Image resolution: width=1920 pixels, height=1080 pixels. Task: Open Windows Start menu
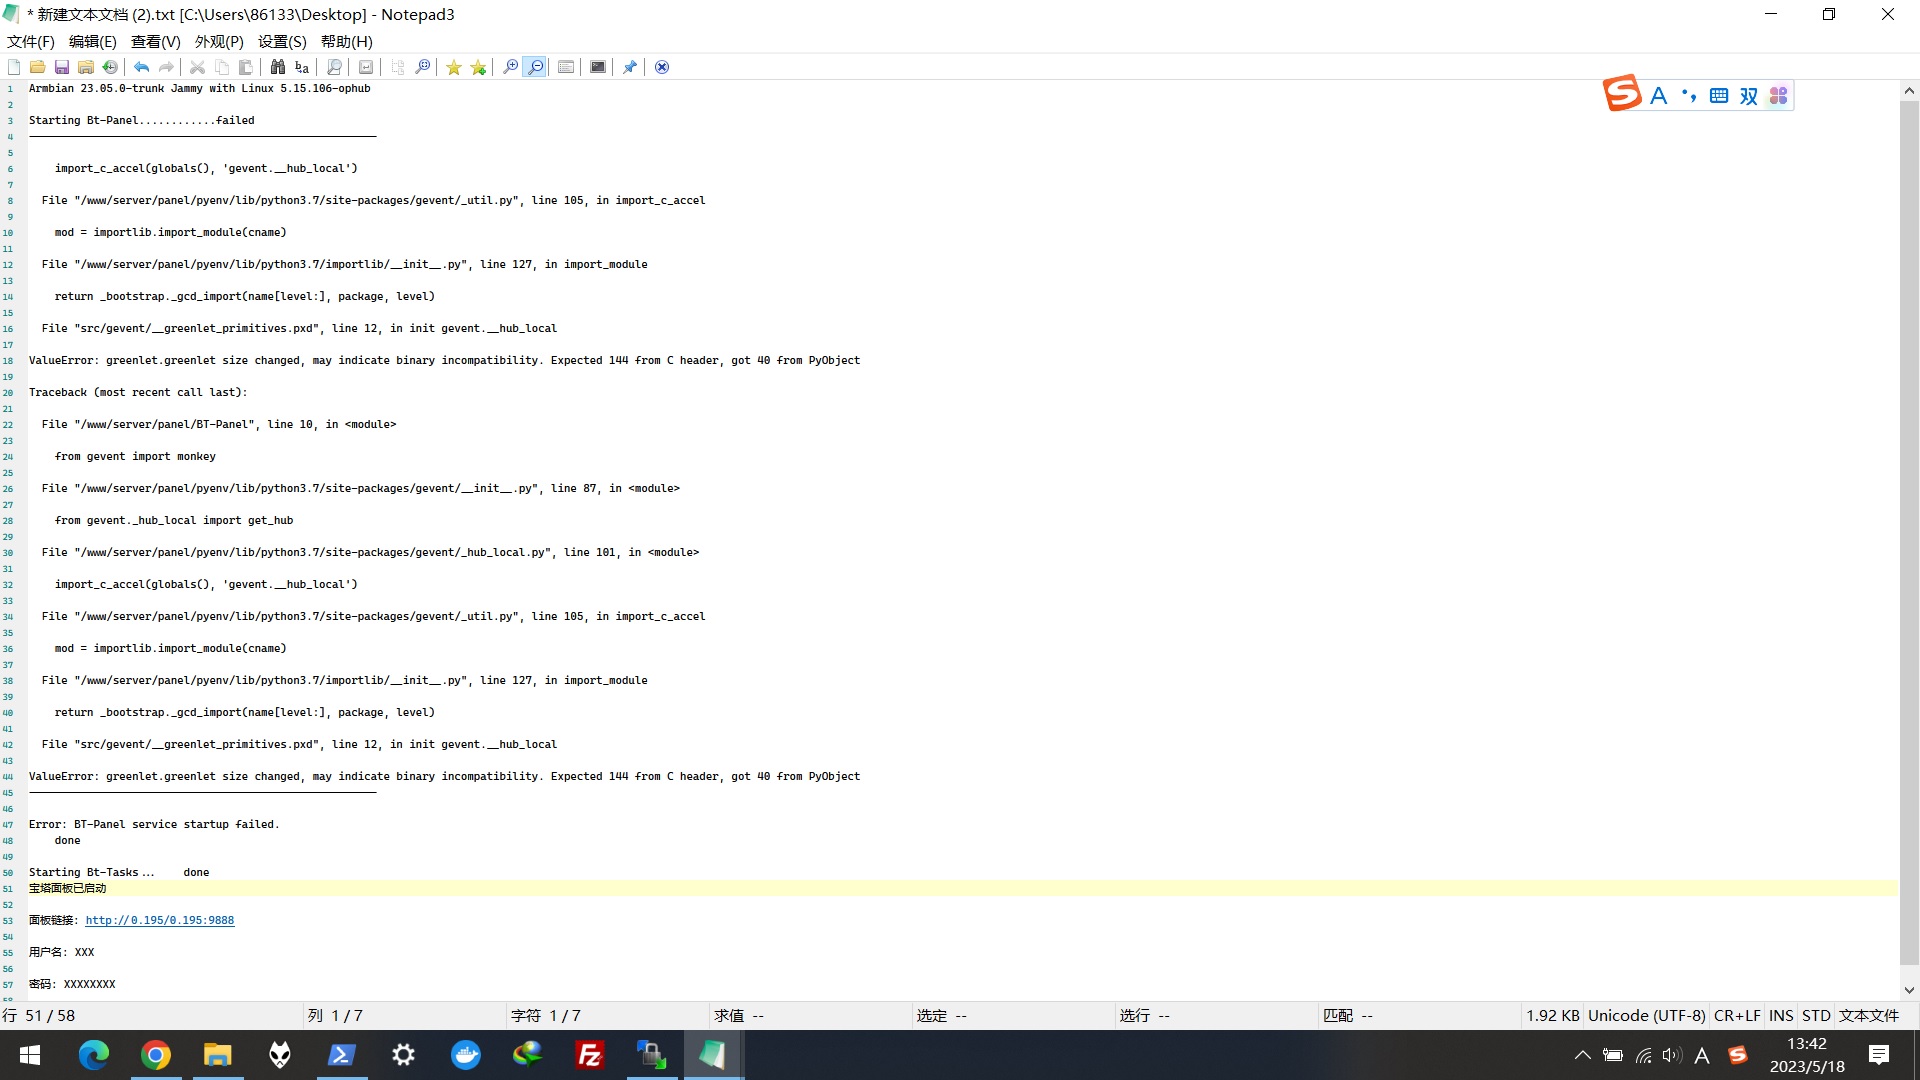[x=30, y=1055]
